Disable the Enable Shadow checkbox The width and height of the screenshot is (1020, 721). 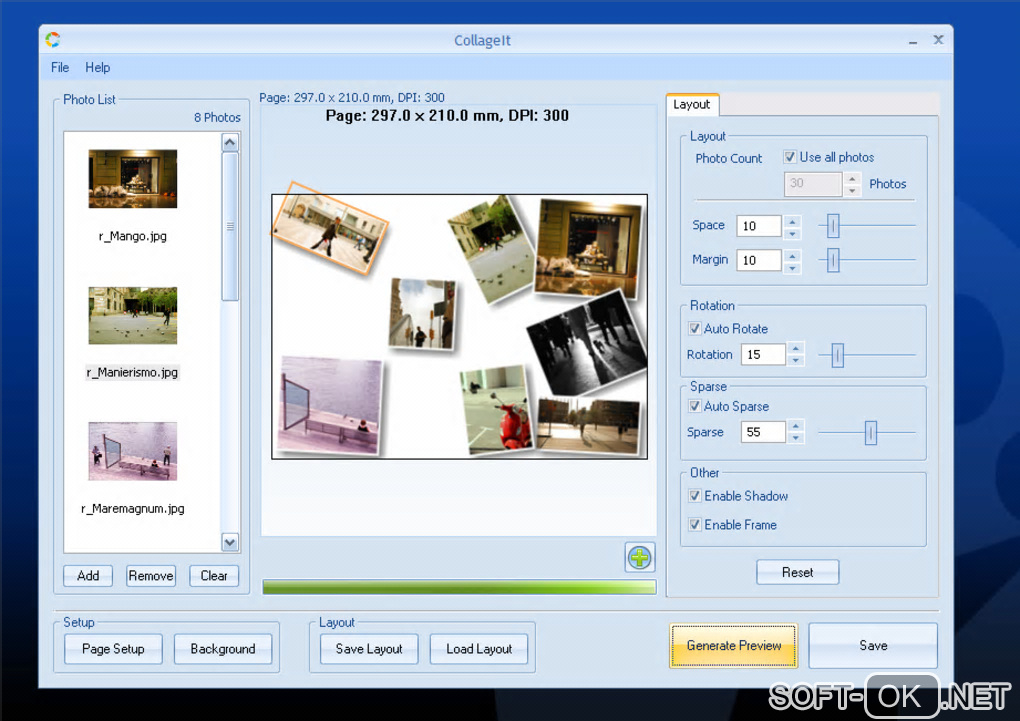coord(695,496)
